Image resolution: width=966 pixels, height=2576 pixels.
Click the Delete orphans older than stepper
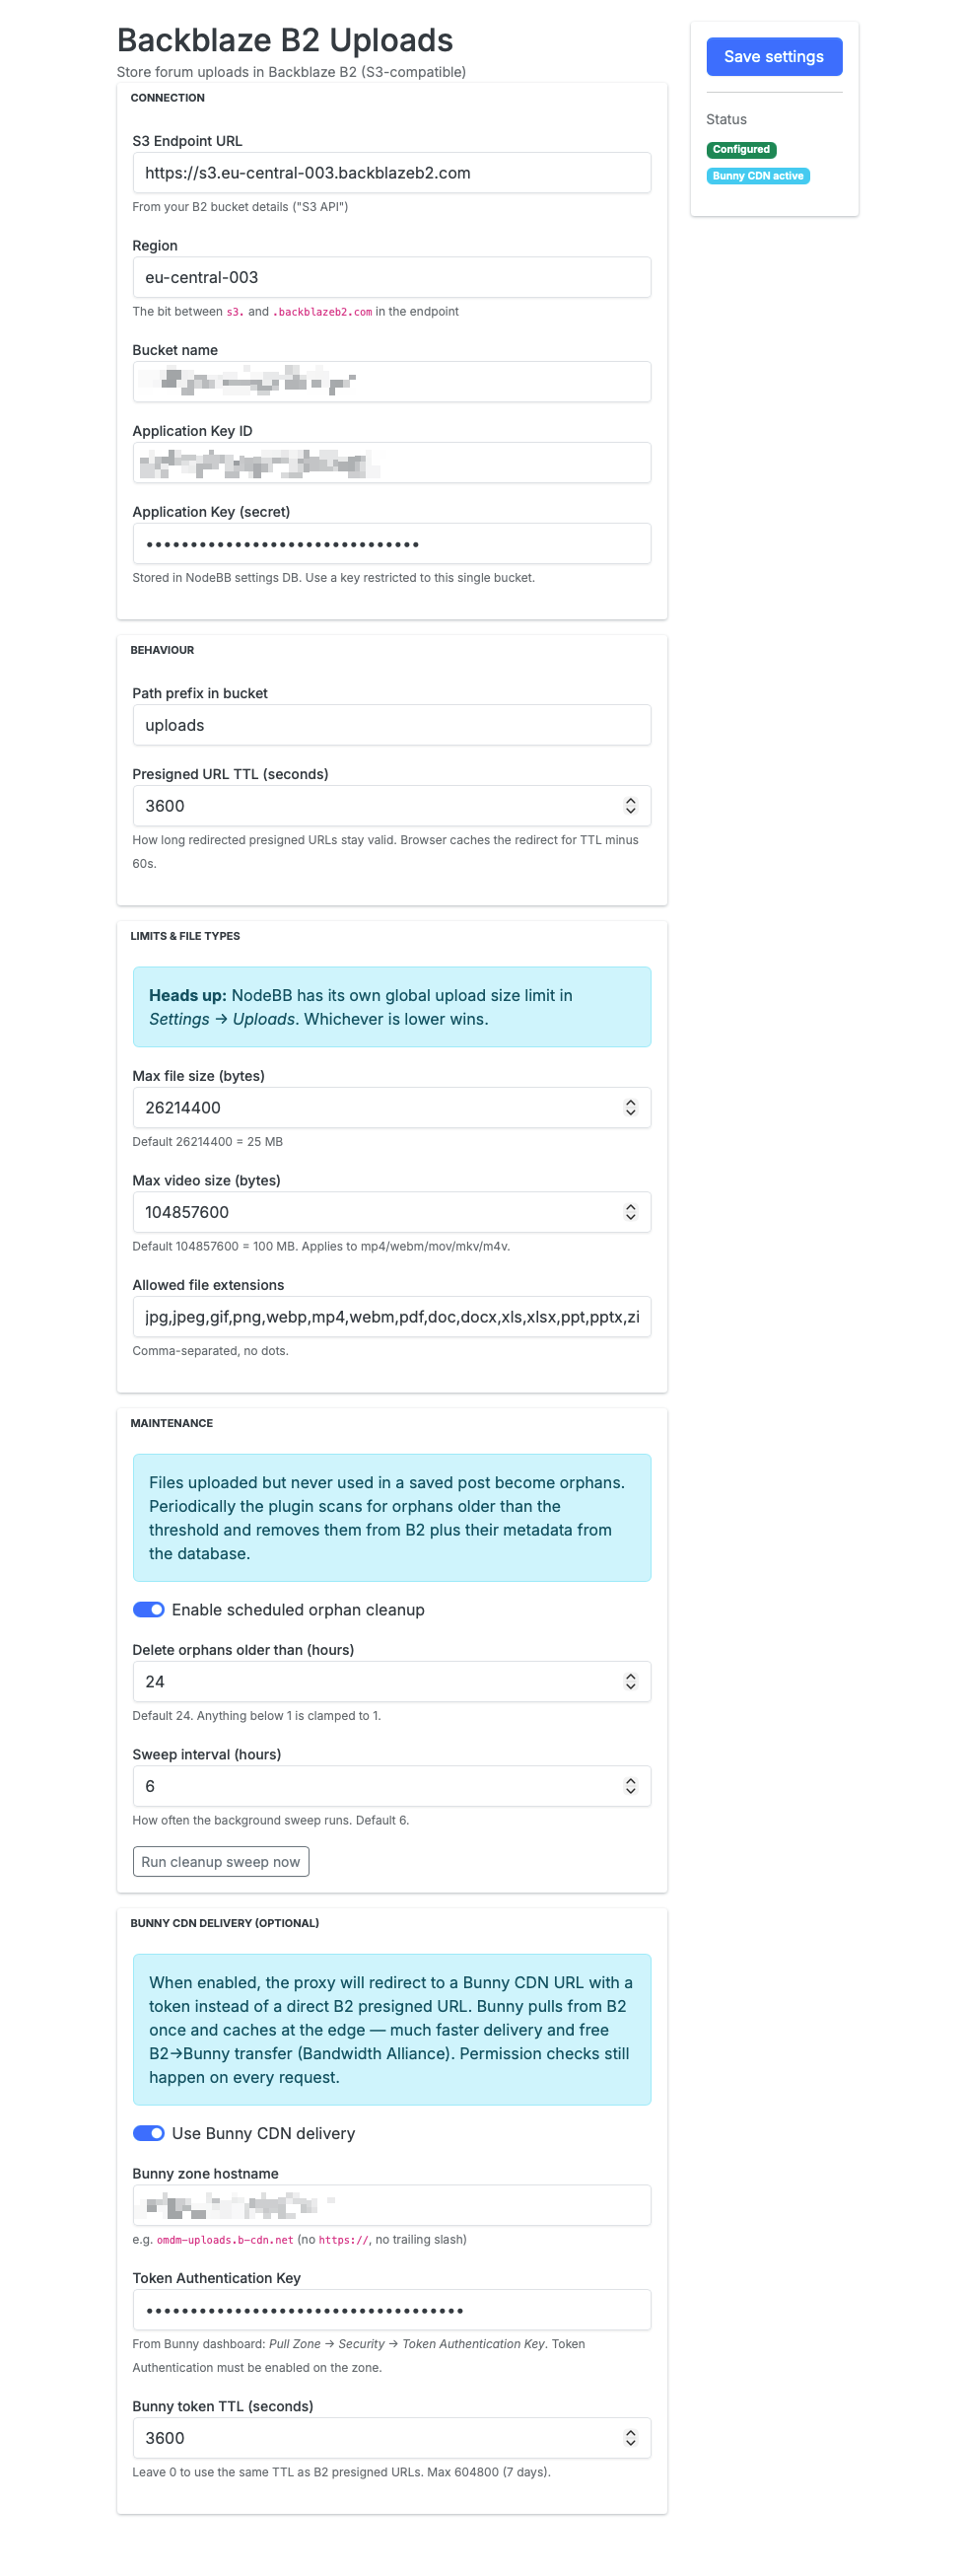(630, 1681)
